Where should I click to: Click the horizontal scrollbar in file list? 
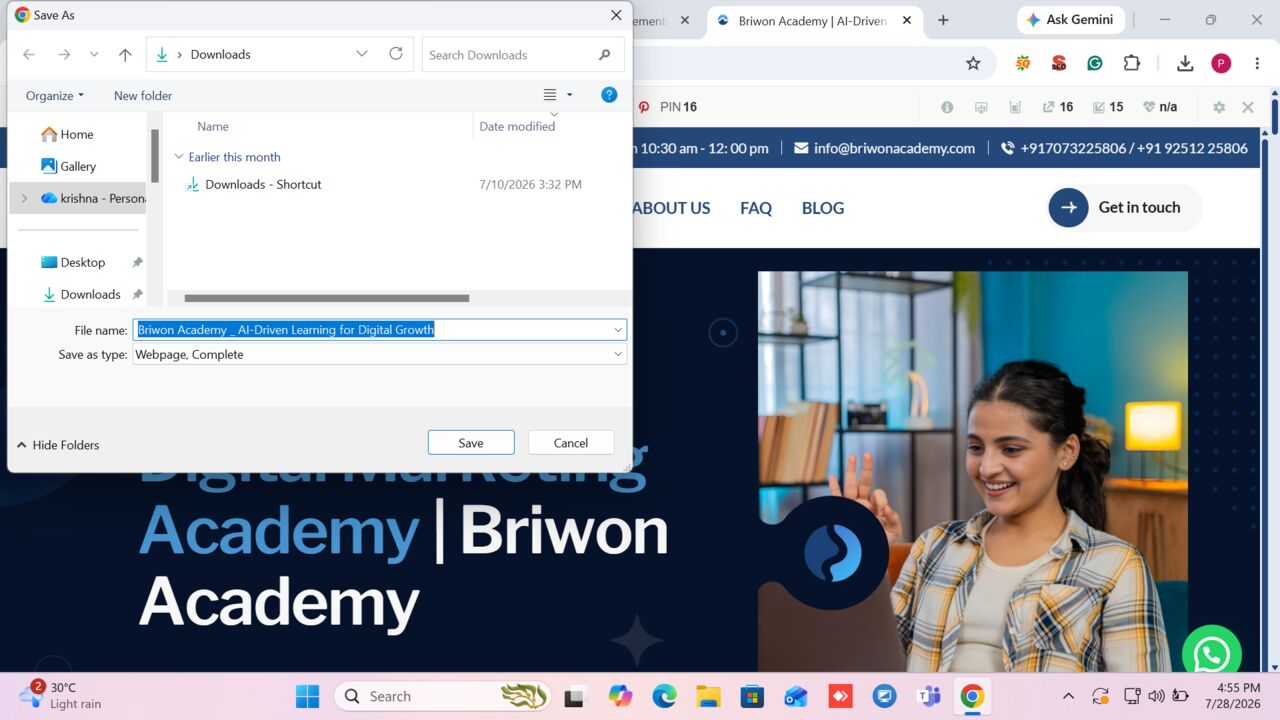pos(327,298)
